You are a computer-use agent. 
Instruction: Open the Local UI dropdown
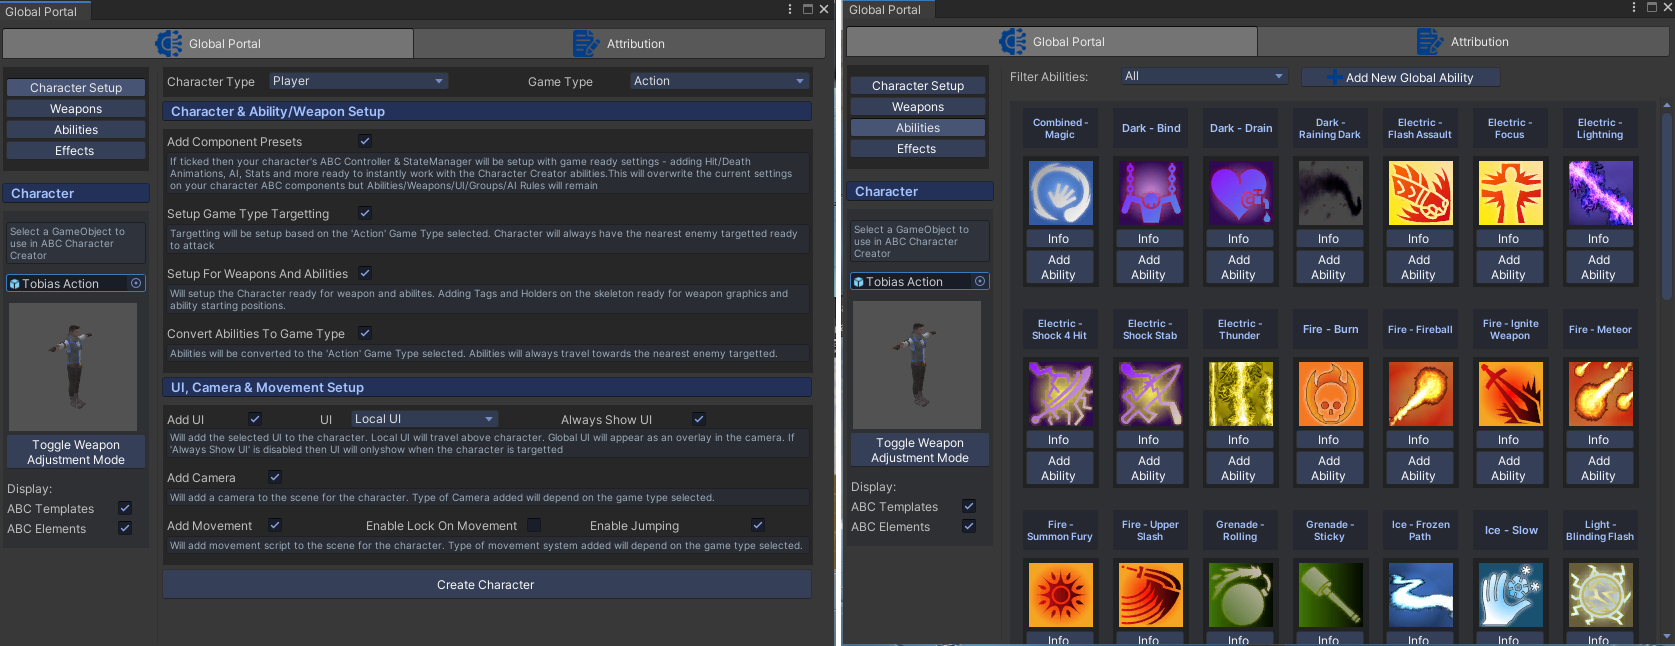click(424, 419)
